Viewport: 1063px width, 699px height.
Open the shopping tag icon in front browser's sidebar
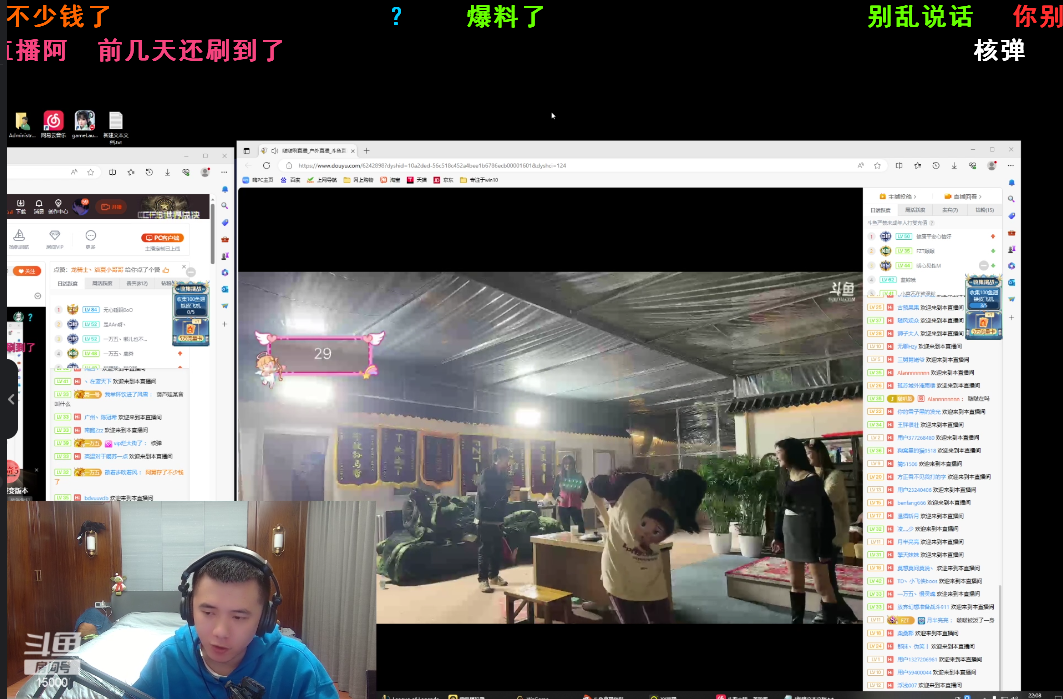(1011, 216)
